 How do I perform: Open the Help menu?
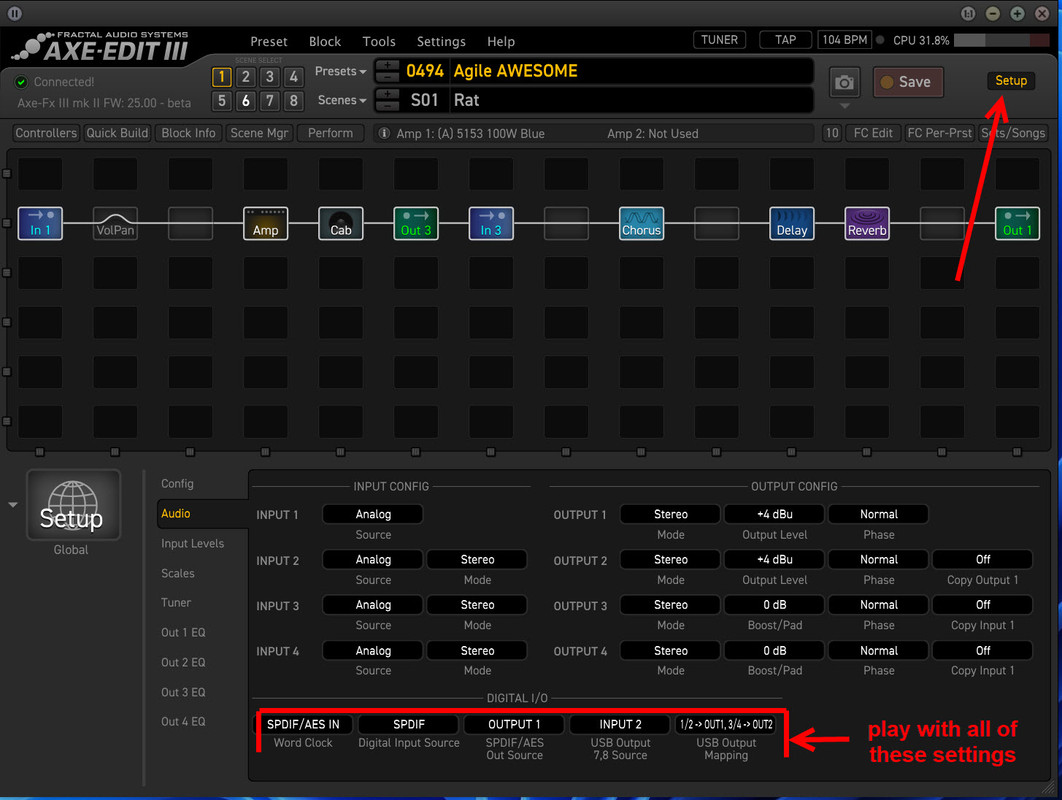click(501, 41)
